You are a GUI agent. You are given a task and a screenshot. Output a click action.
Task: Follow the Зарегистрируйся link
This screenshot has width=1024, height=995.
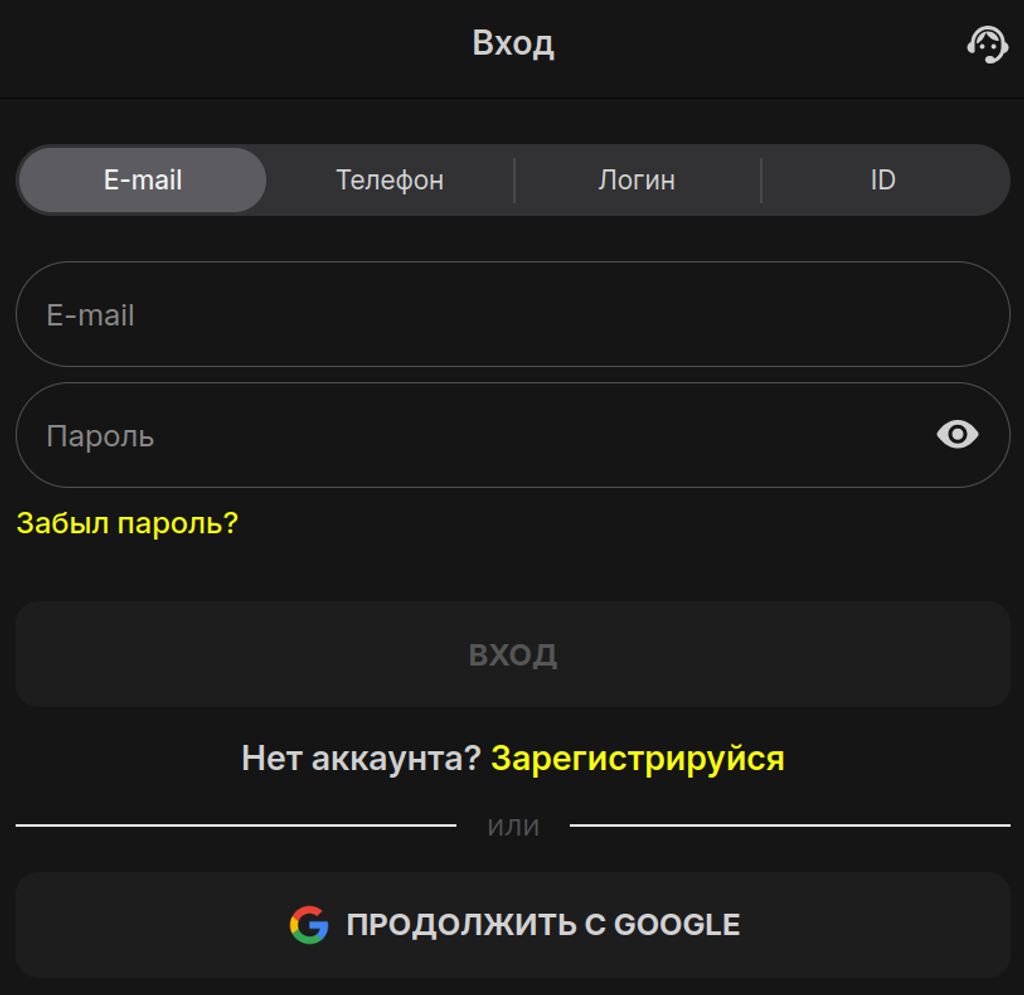point(637,759)
